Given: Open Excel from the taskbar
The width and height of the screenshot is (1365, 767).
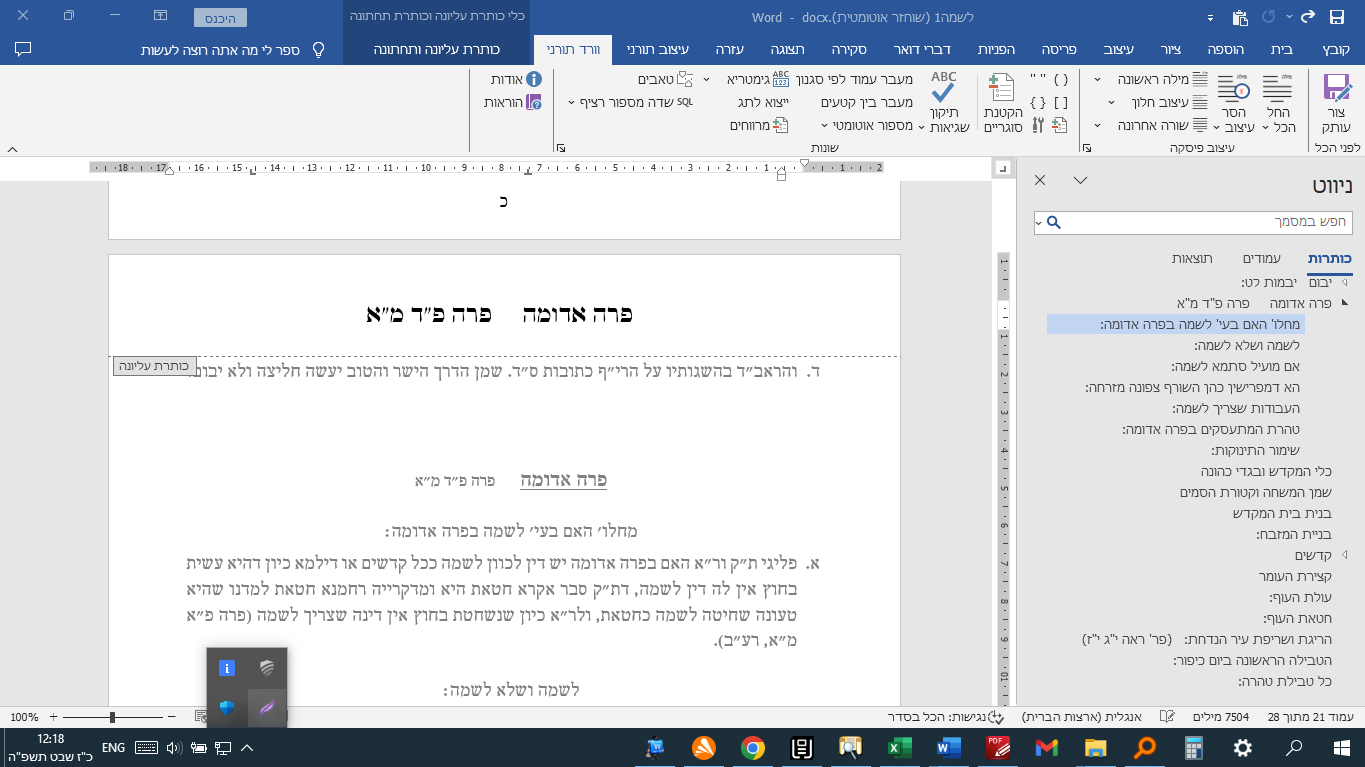Looking at the screenshot, I should 899,747.
